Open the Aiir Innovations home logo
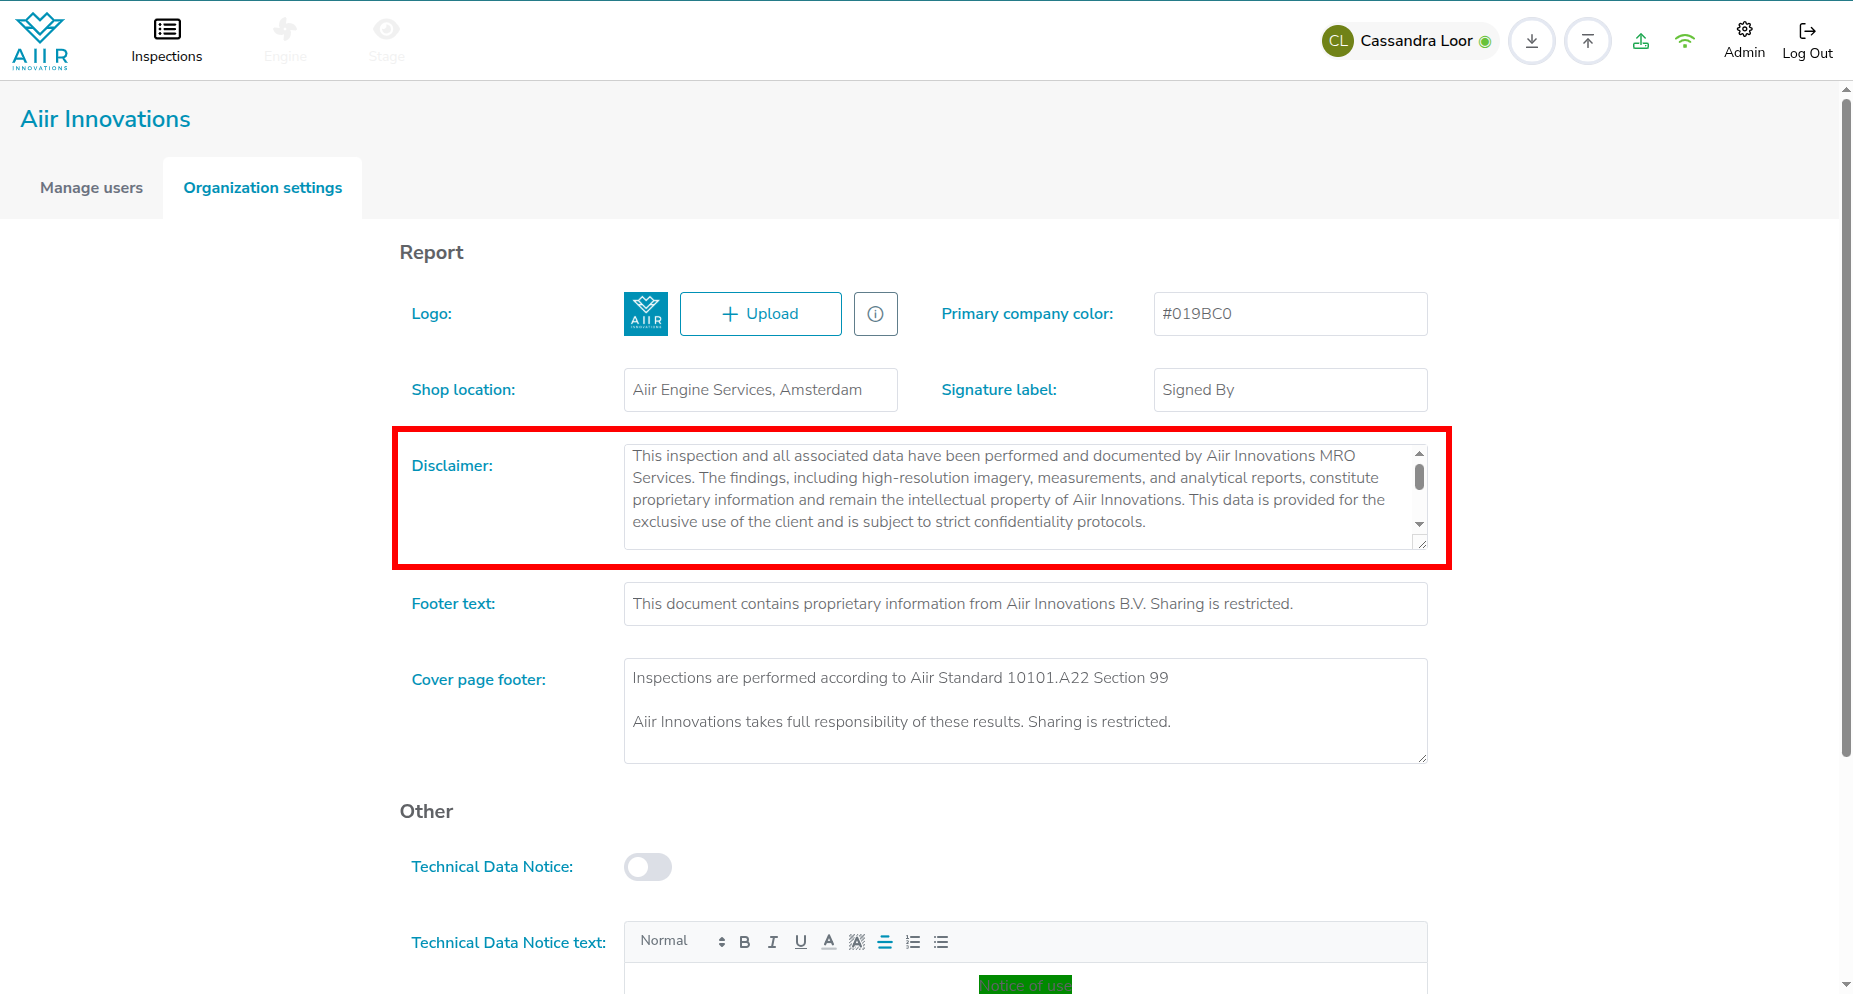Screen dimensions: 1853x994 [40, 41]
